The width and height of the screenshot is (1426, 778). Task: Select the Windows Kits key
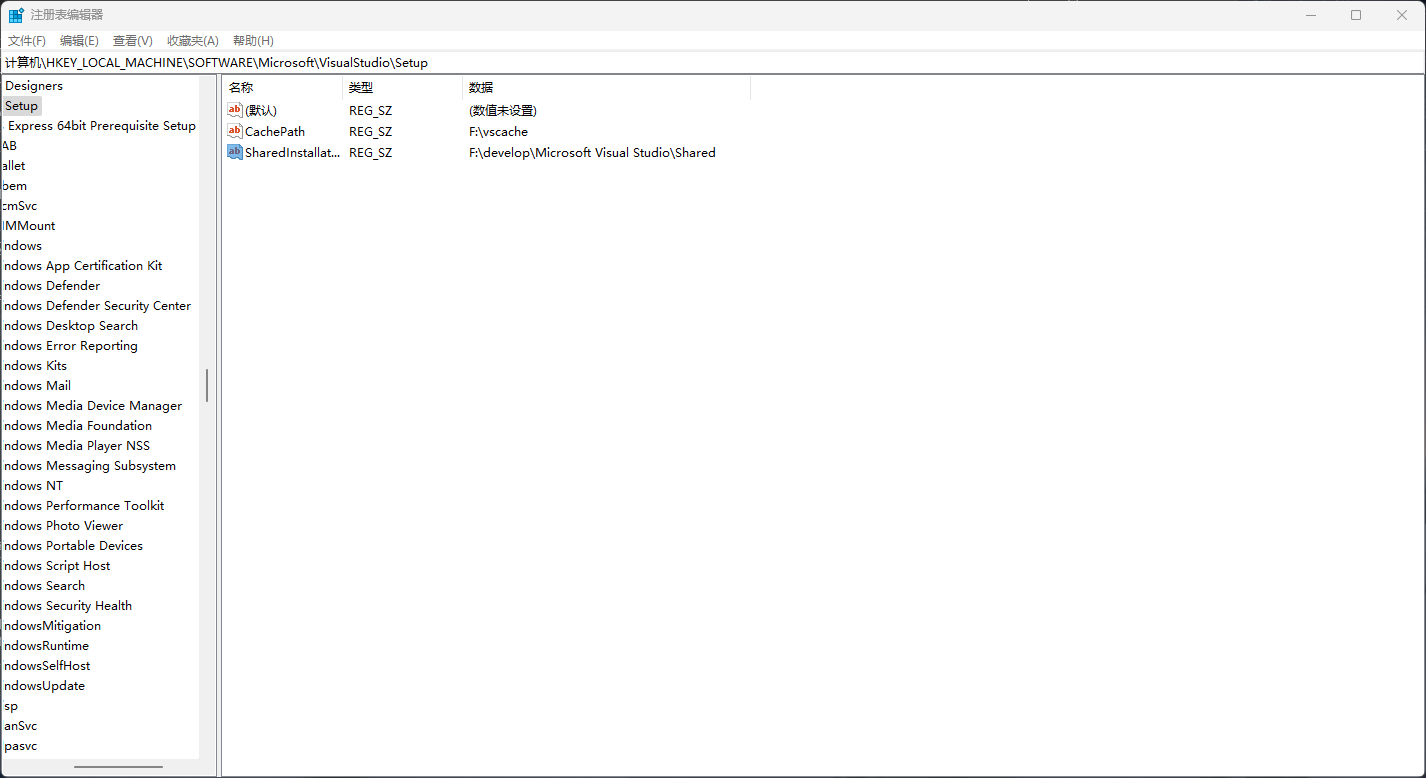tap(35, 366)
